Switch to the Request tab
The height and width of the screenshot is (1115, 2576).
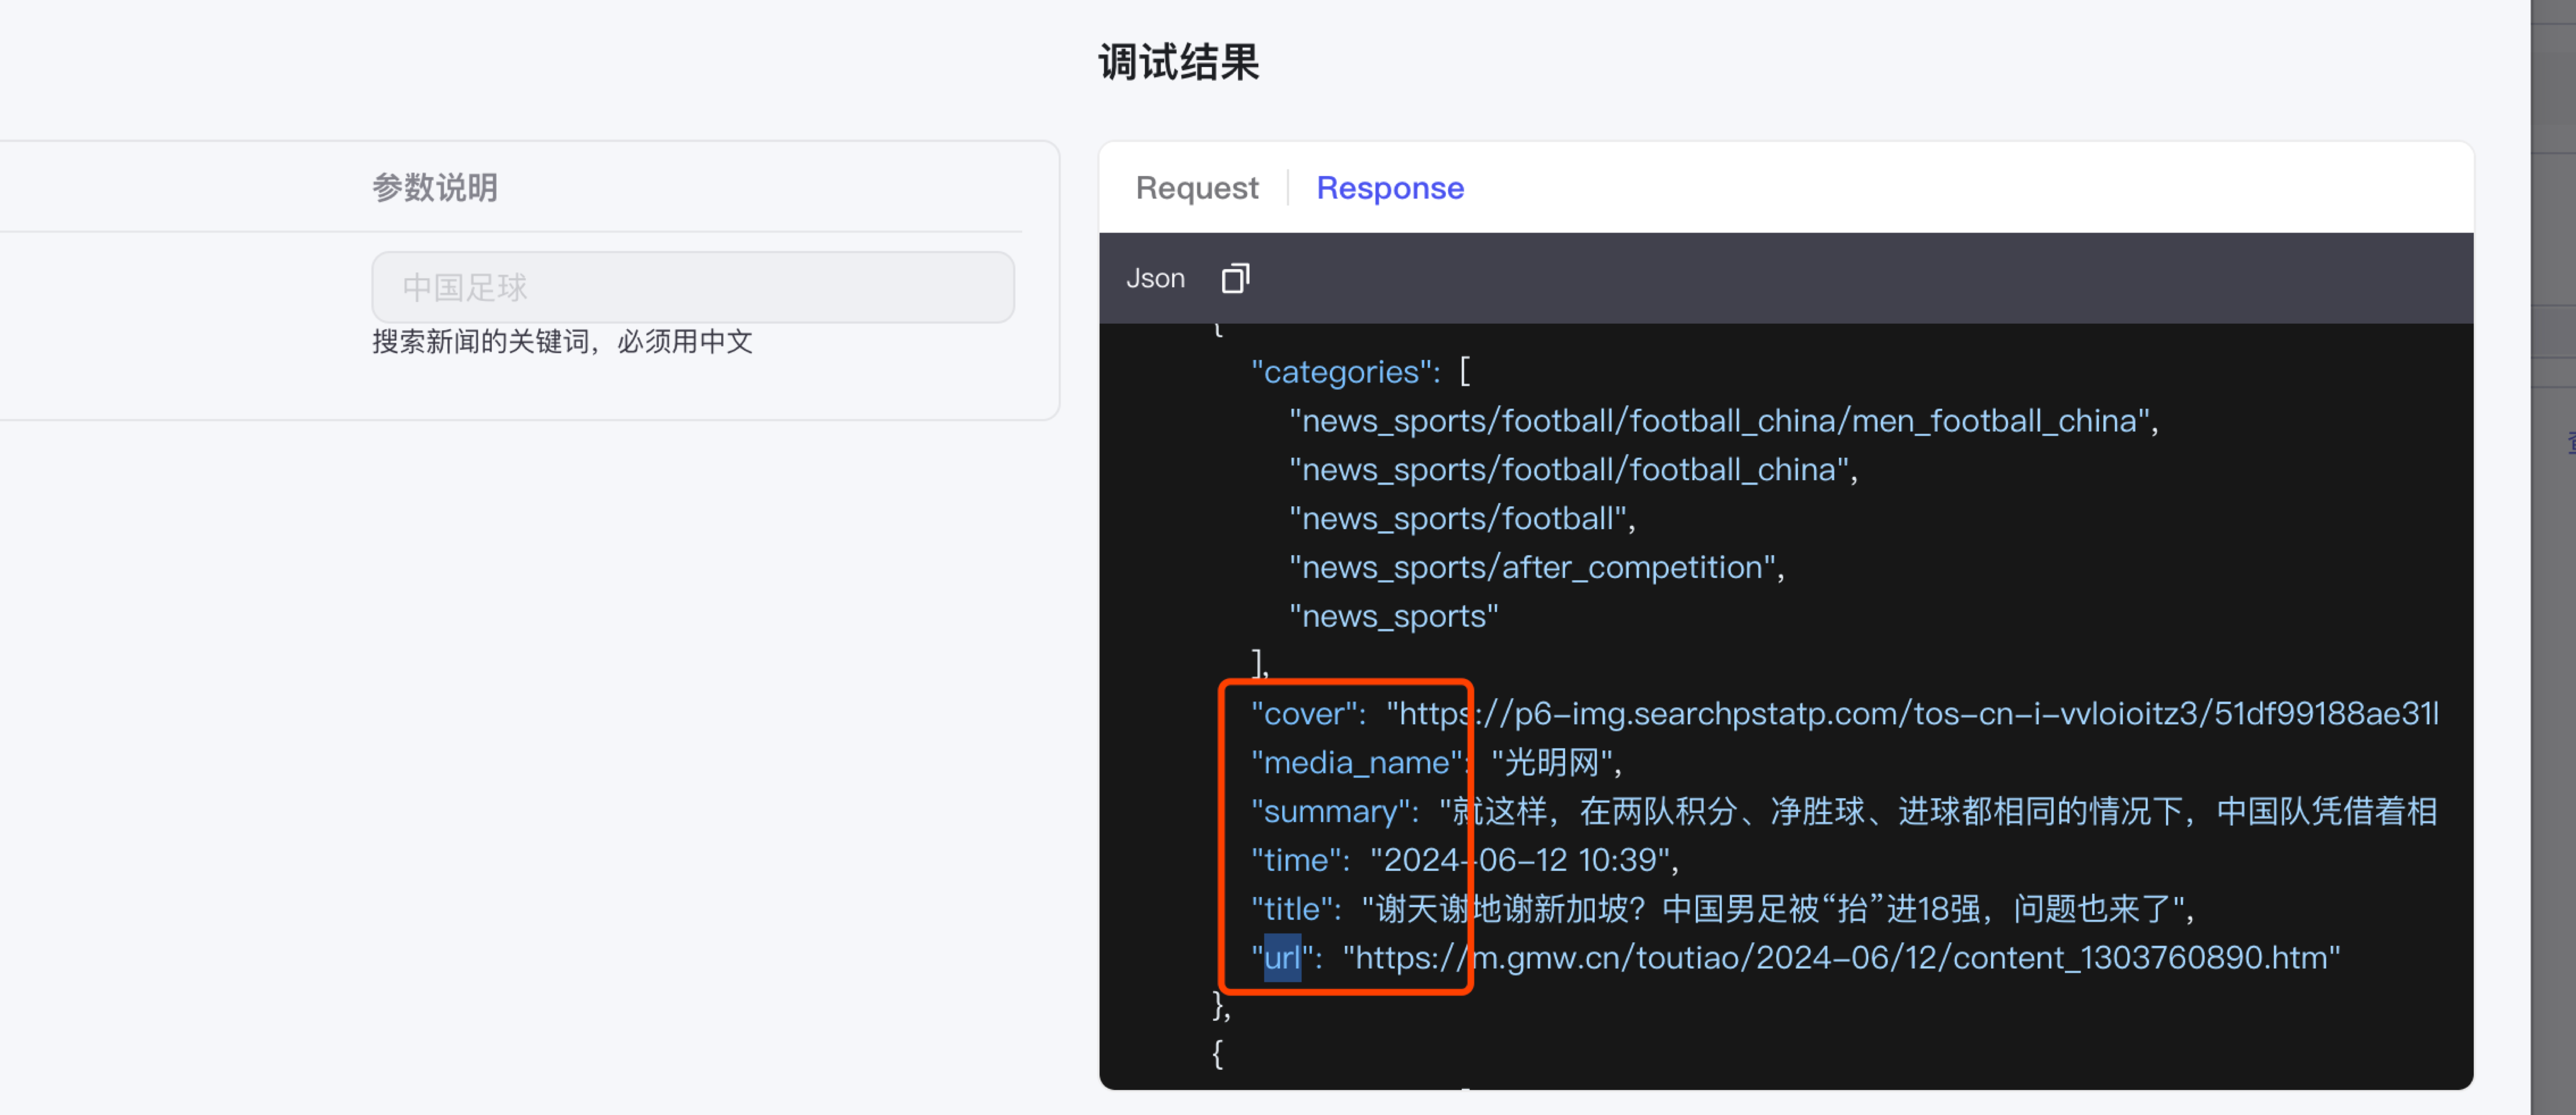coord(1196,188)
